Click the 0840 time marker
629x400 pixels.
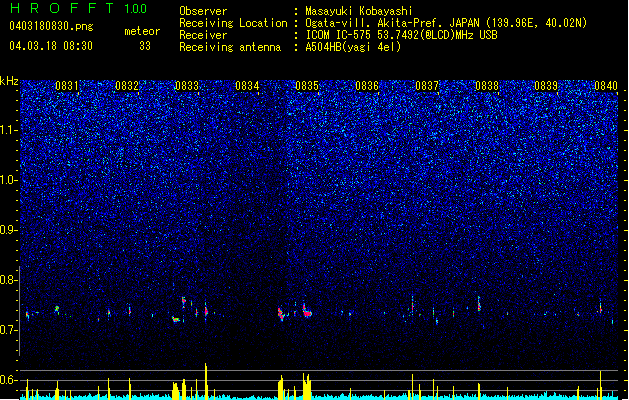coord(606,86)
